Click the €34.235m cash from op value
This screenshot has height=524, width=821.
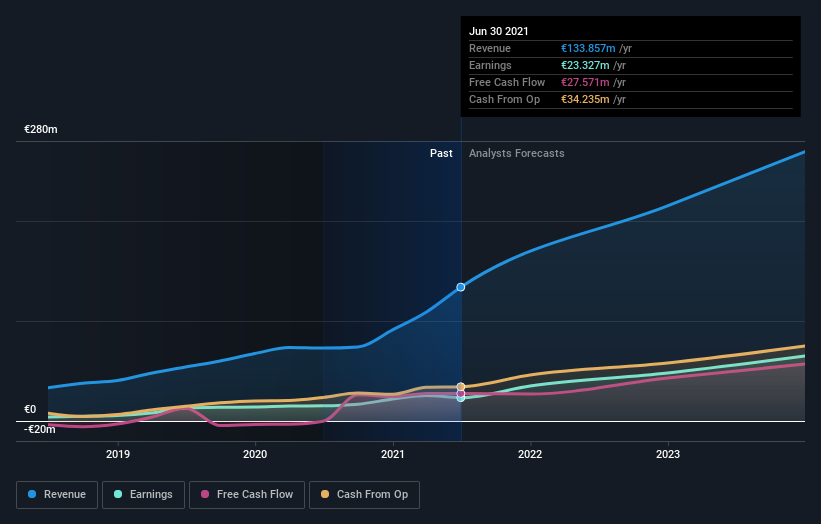585,99
